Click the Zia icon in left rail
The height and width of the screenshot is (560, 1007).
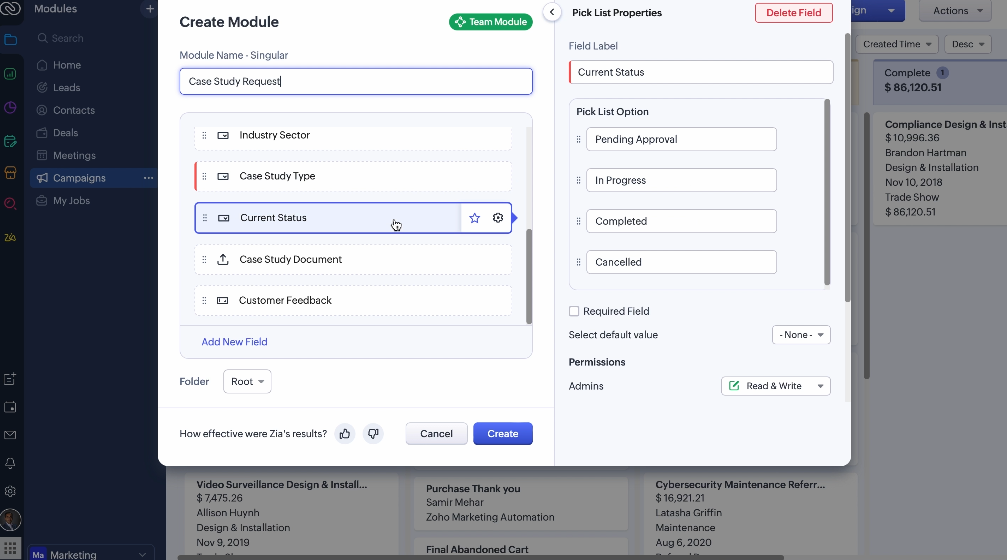click(10, 238)
